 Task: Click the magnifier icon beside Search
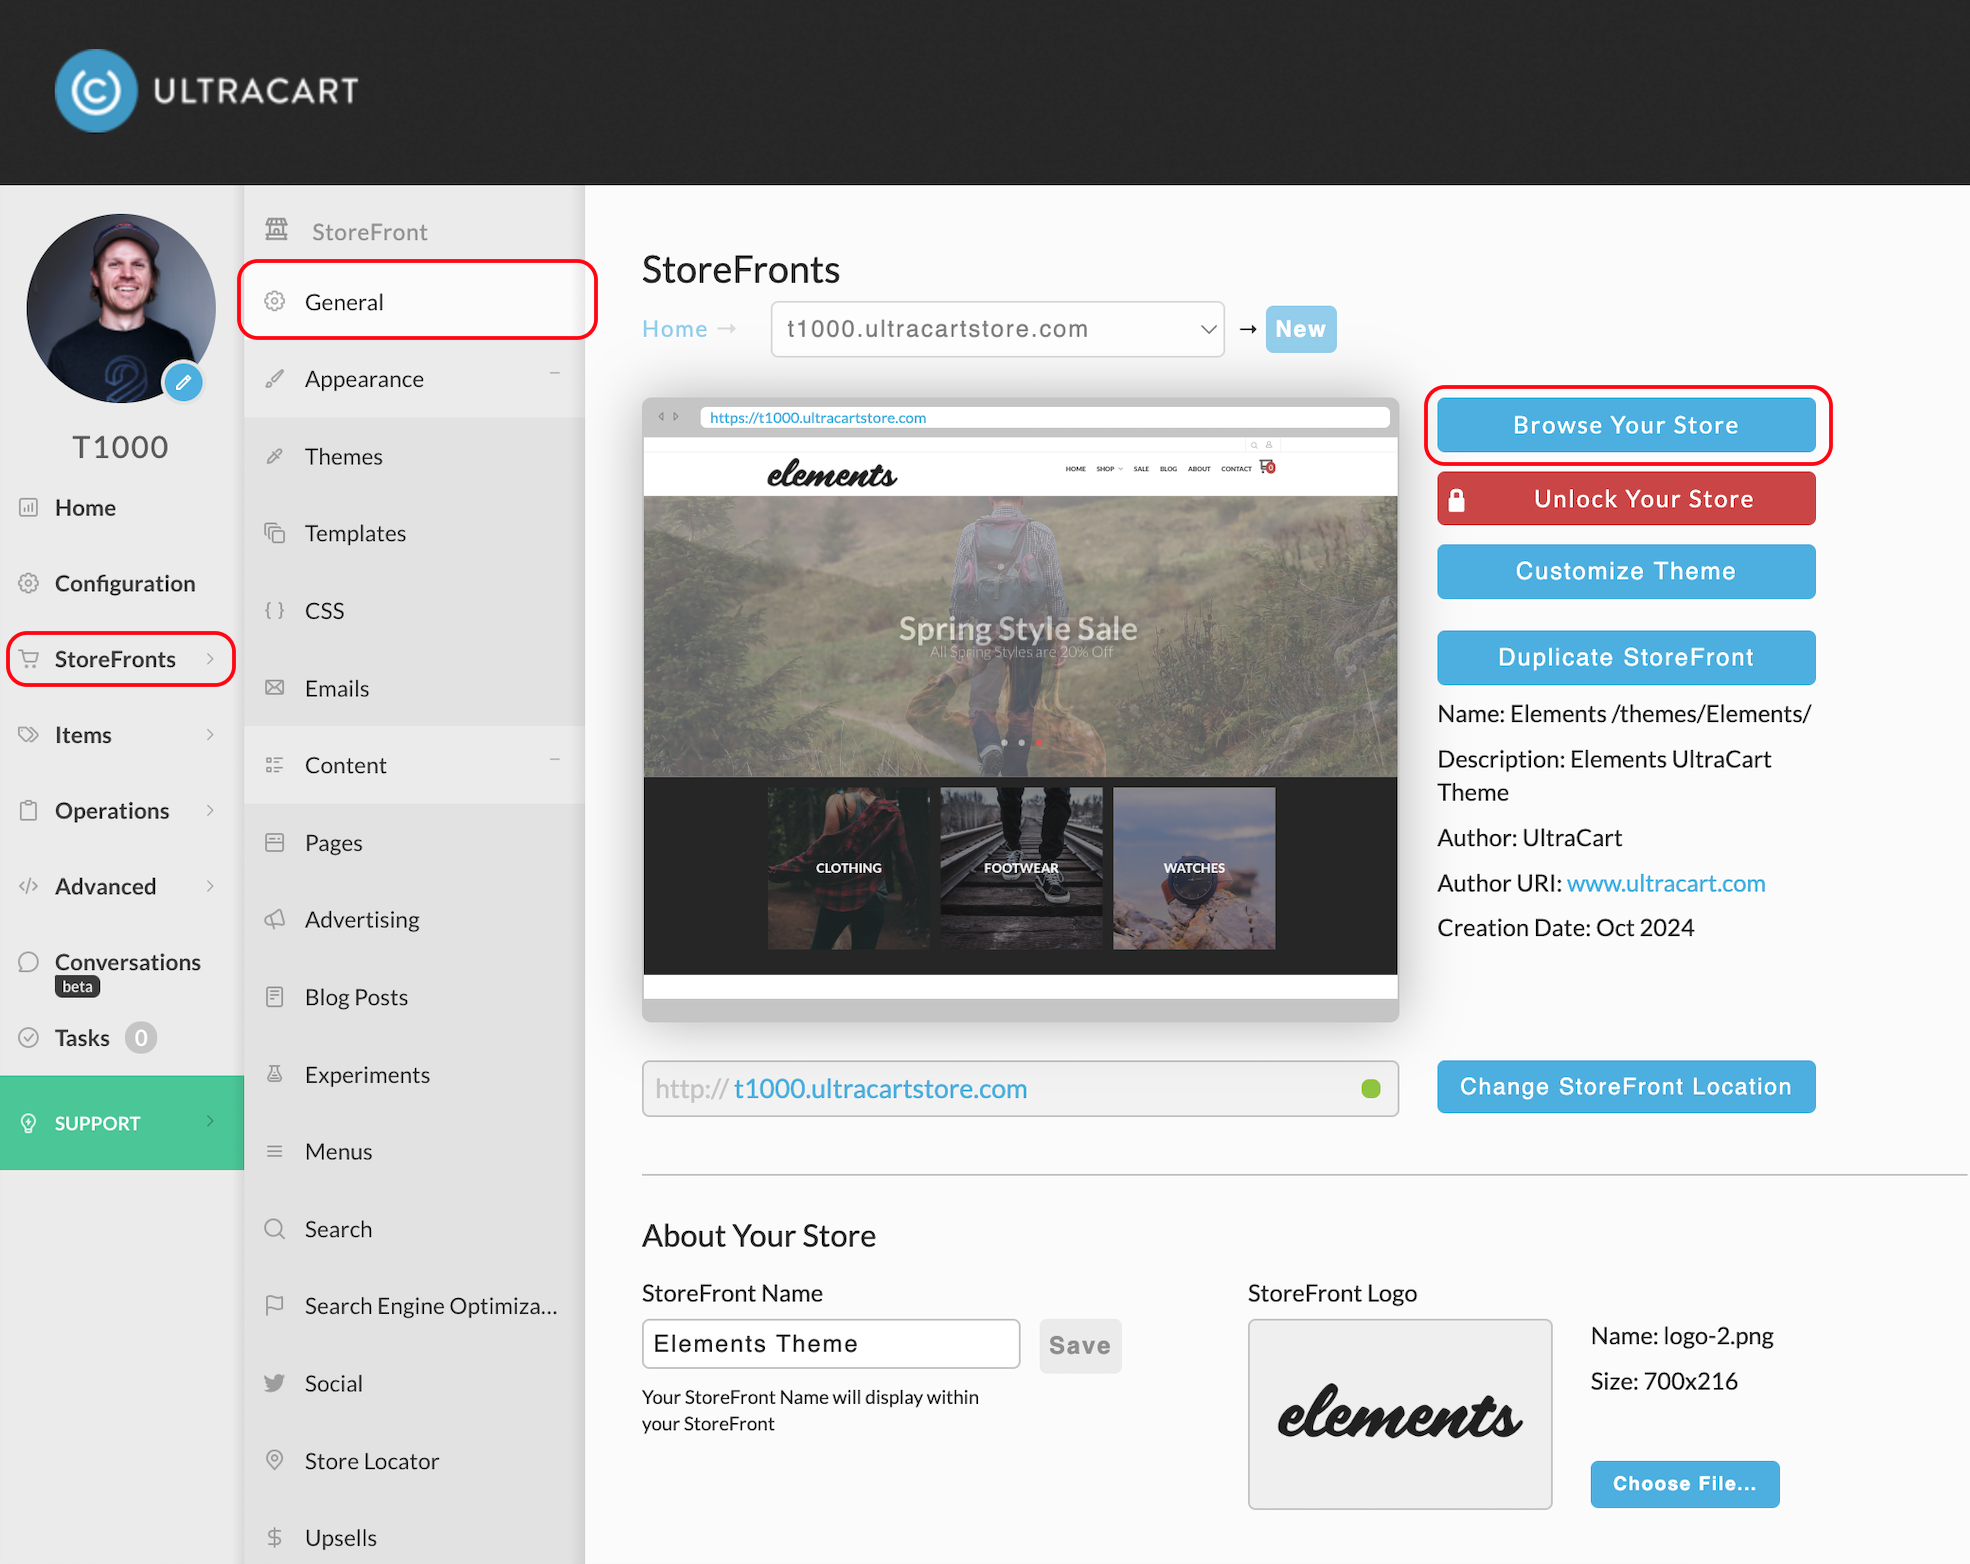275,1229
